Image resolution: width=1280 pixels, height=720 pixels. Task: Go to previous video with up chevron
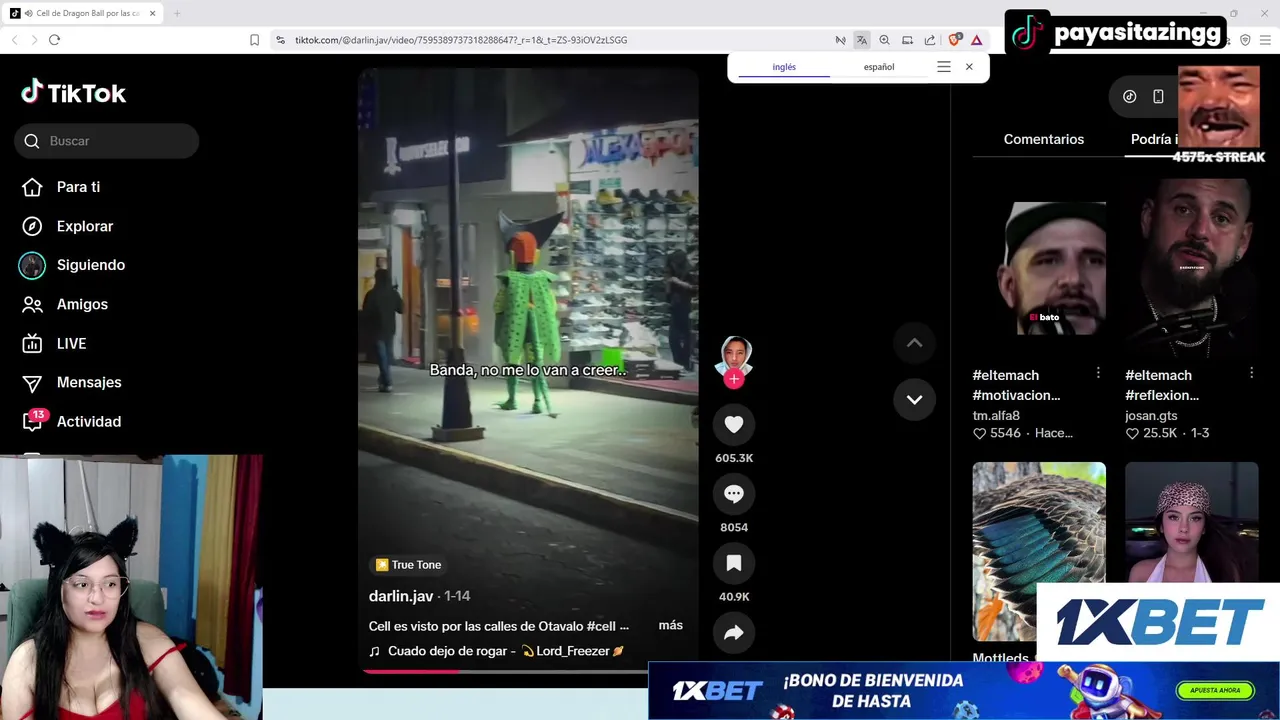[x=914, y=343]
